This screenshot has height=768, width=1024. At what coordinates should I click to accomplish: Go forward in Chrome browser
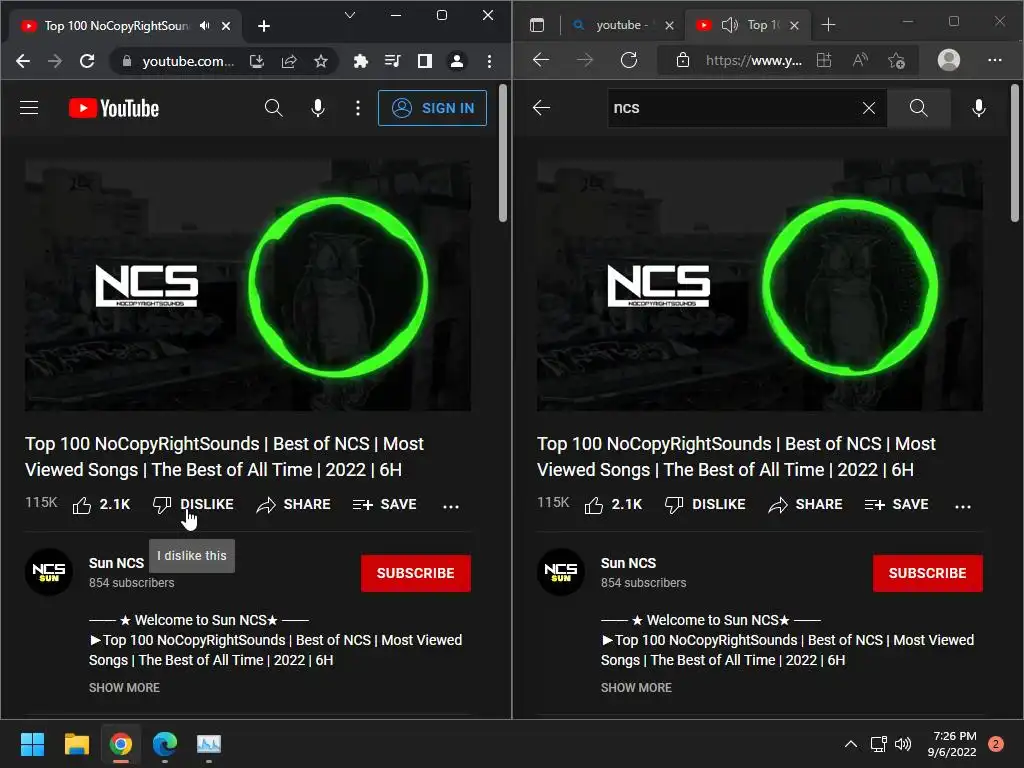[55, 61]
